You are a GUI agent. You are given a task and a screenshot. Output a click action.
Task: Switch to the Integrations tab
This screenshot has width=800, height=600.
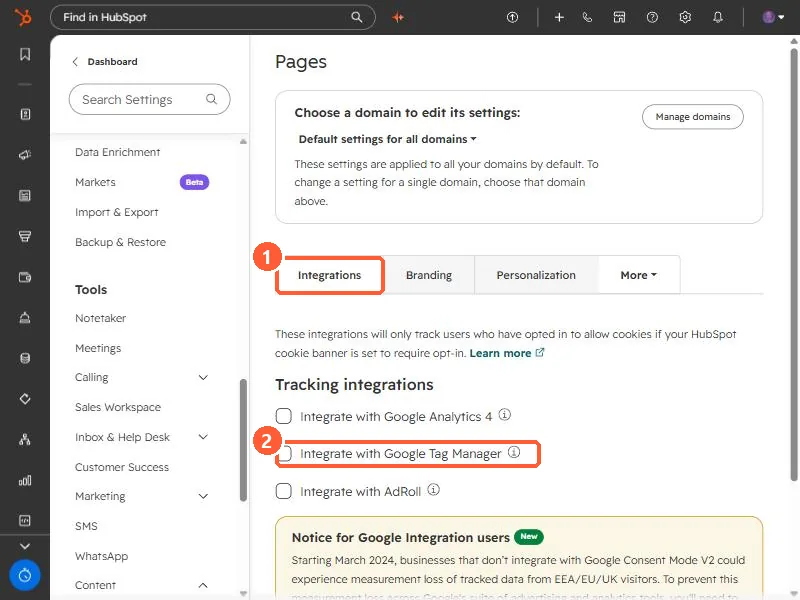coord(330,275)
